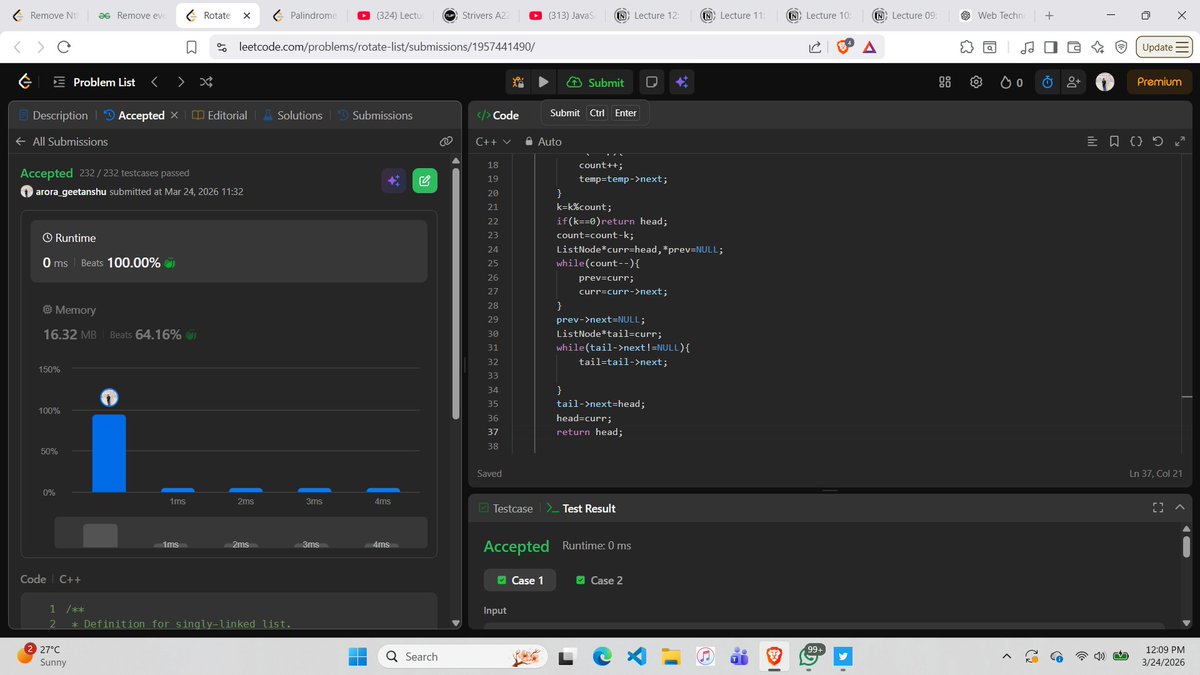
Task: Open Brave Wallet icon
Action: (x=1074, y=47)
